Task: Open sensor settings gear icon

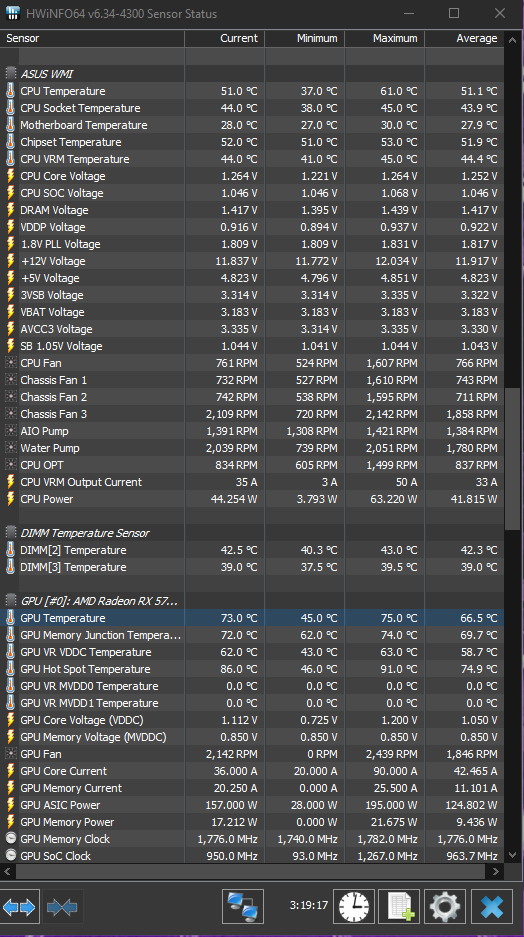Action: (445, 907)
